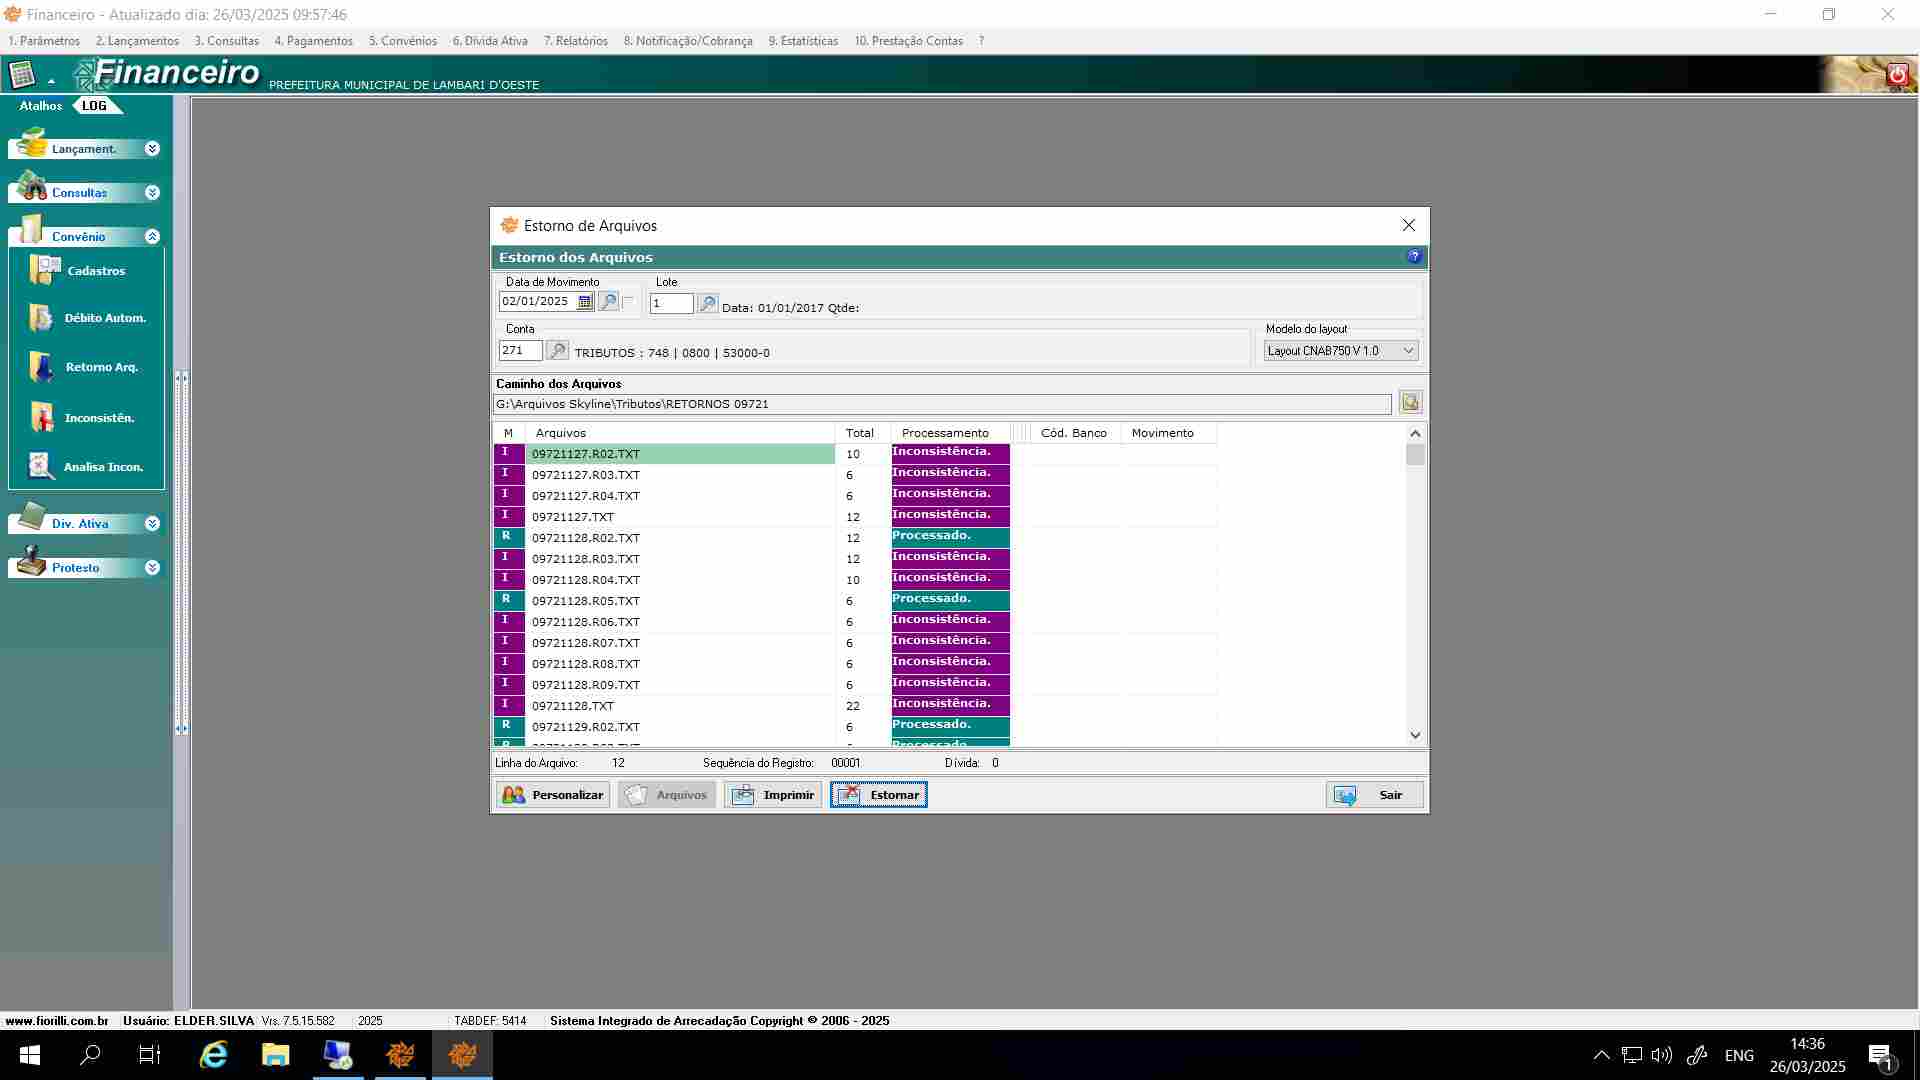
Task: Expand the Div. Ativa sidebar group
Action: pyautogui.click(x=152, y=524)
